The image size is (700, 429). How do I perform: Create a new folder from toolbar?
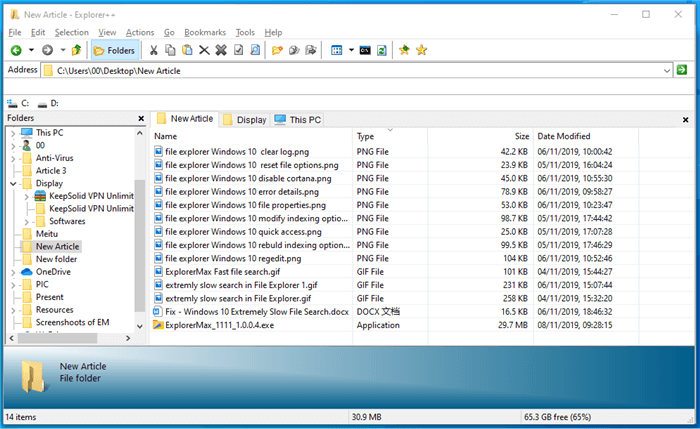pos(277,50)
